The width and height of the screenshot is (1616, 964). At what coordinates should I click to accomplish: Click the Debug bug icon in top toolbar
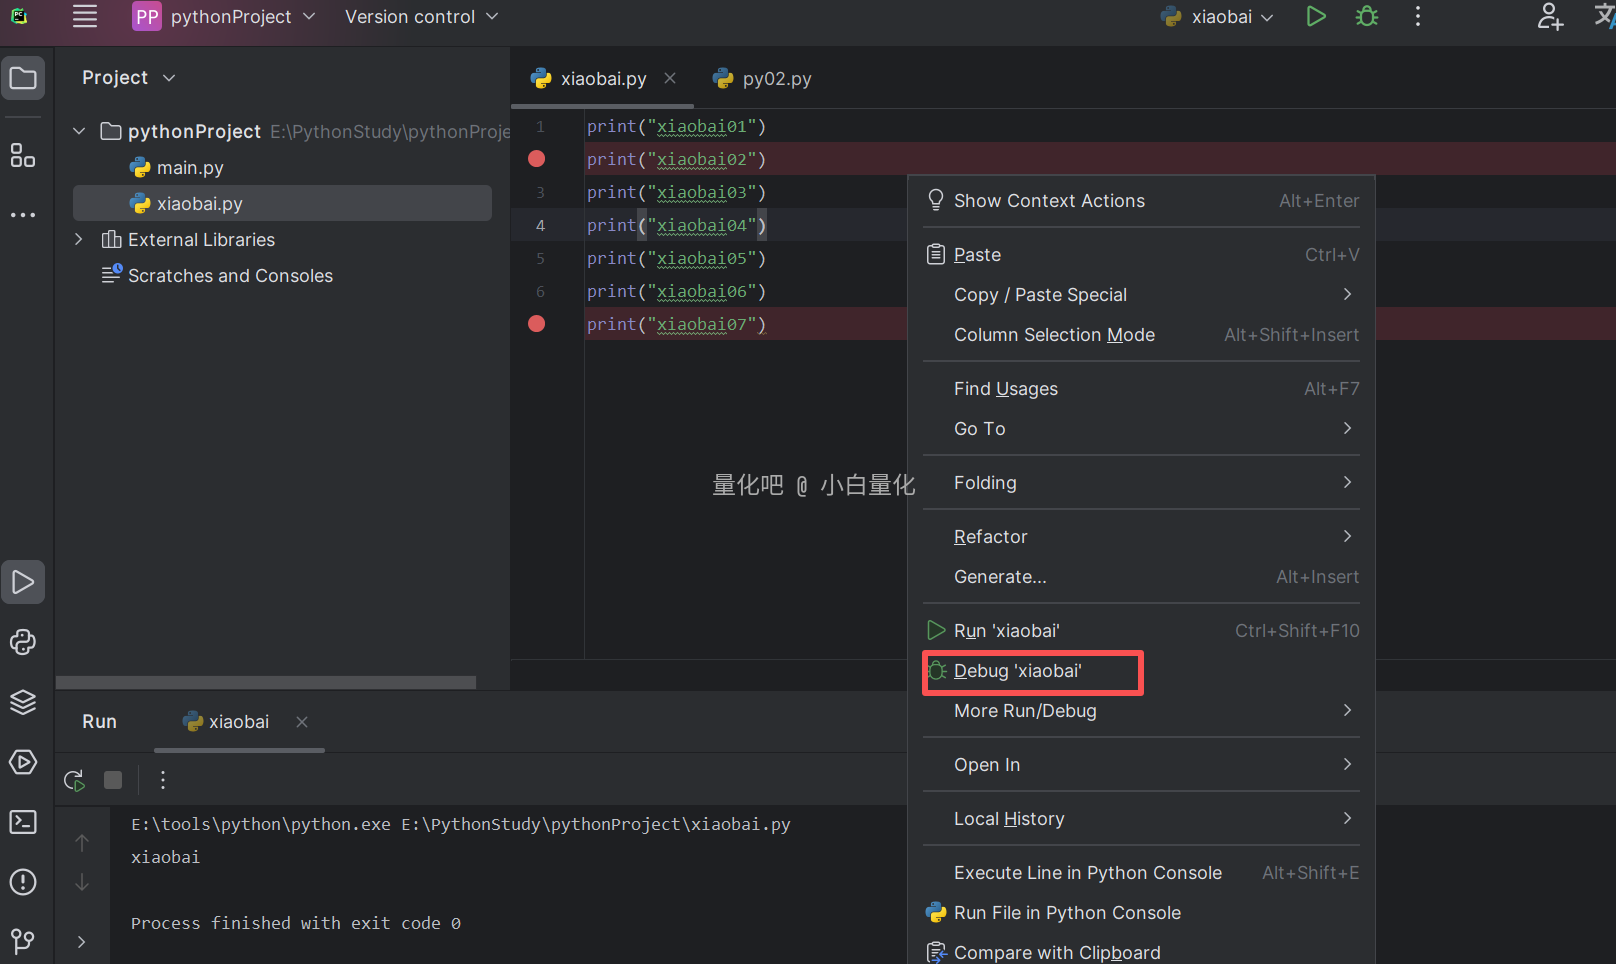point(1367,17)
